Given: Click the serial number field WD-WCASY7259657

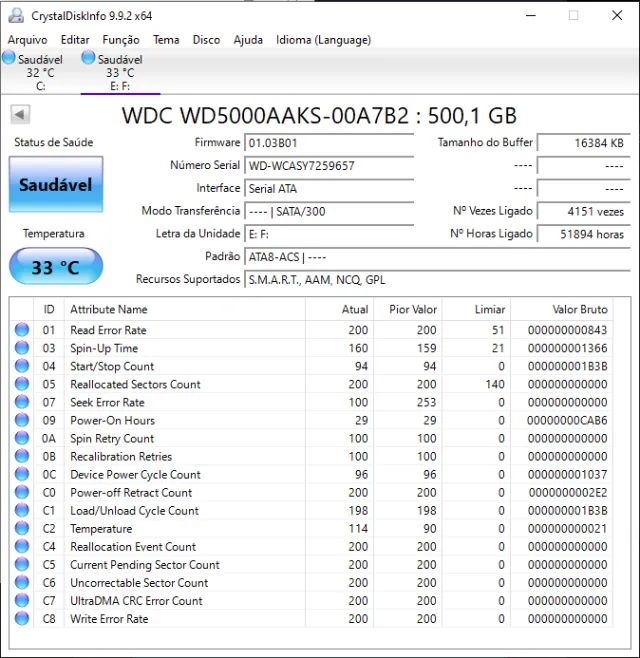Looking at the screenshot, I should click(329, 165).
